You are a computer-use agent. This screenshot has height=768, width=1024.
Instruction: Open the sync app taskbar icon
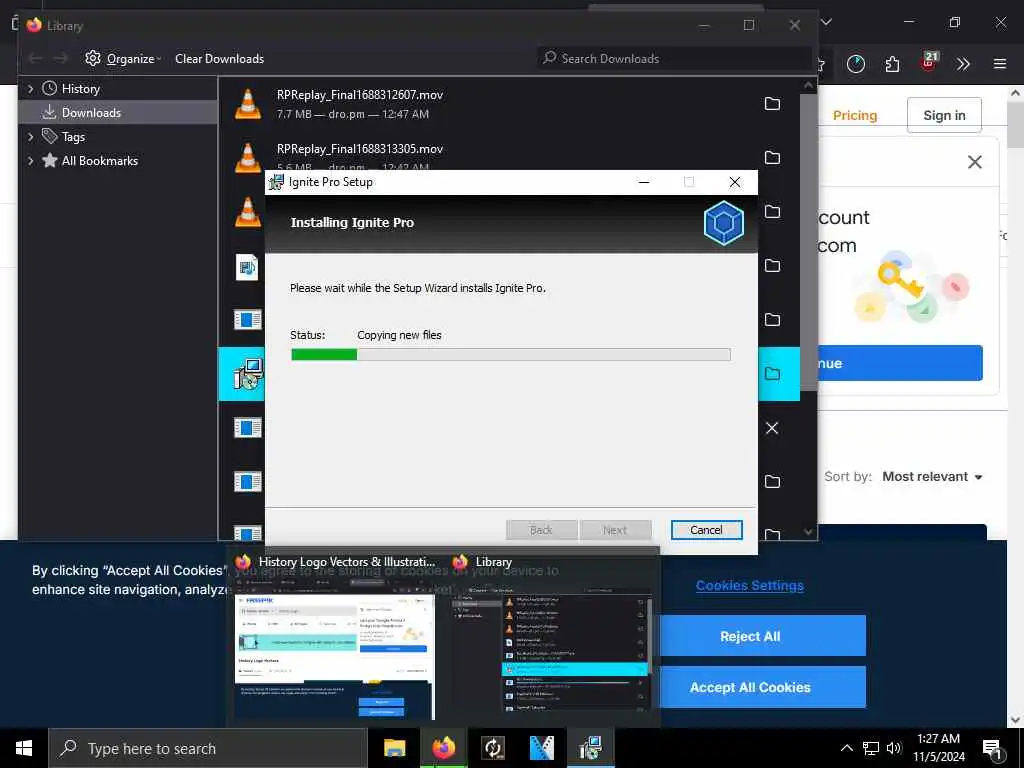click(492, 748)
